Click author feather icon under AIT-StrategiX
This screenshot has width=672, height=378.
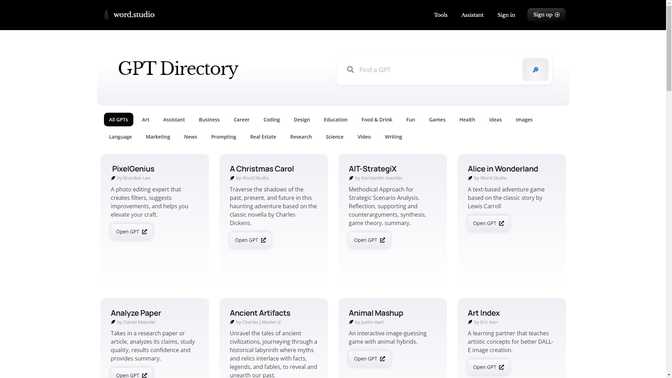point(351,178)
